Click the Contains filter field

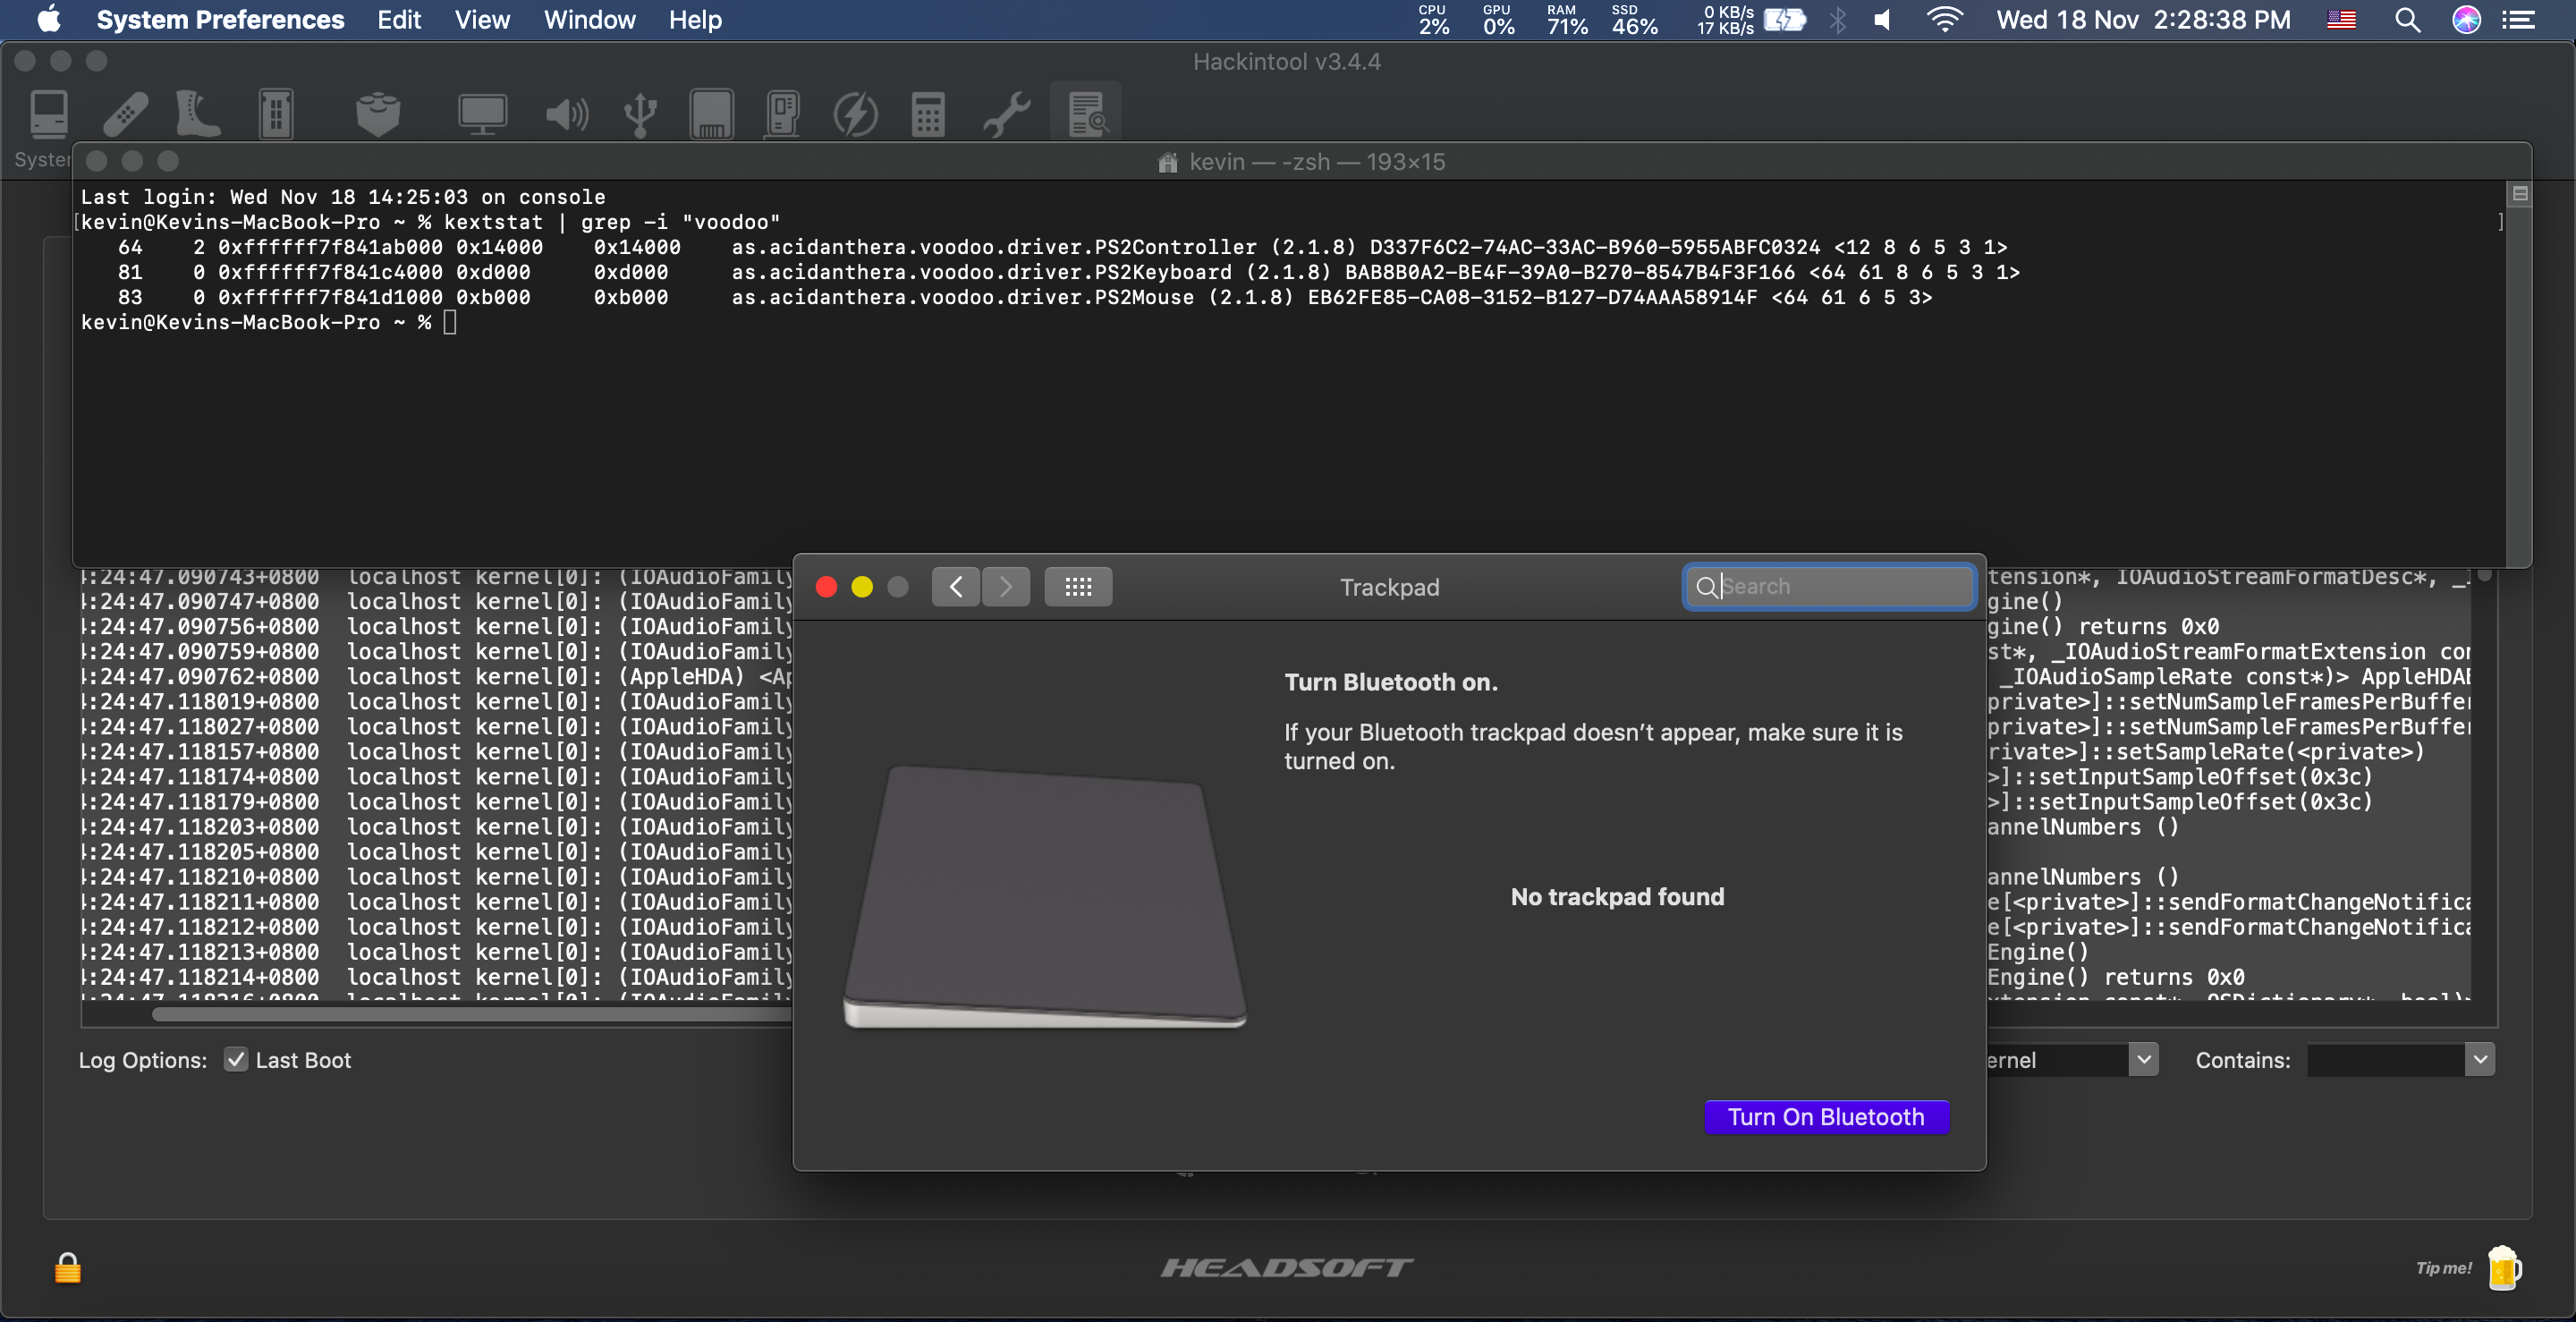[2386, 1060]
